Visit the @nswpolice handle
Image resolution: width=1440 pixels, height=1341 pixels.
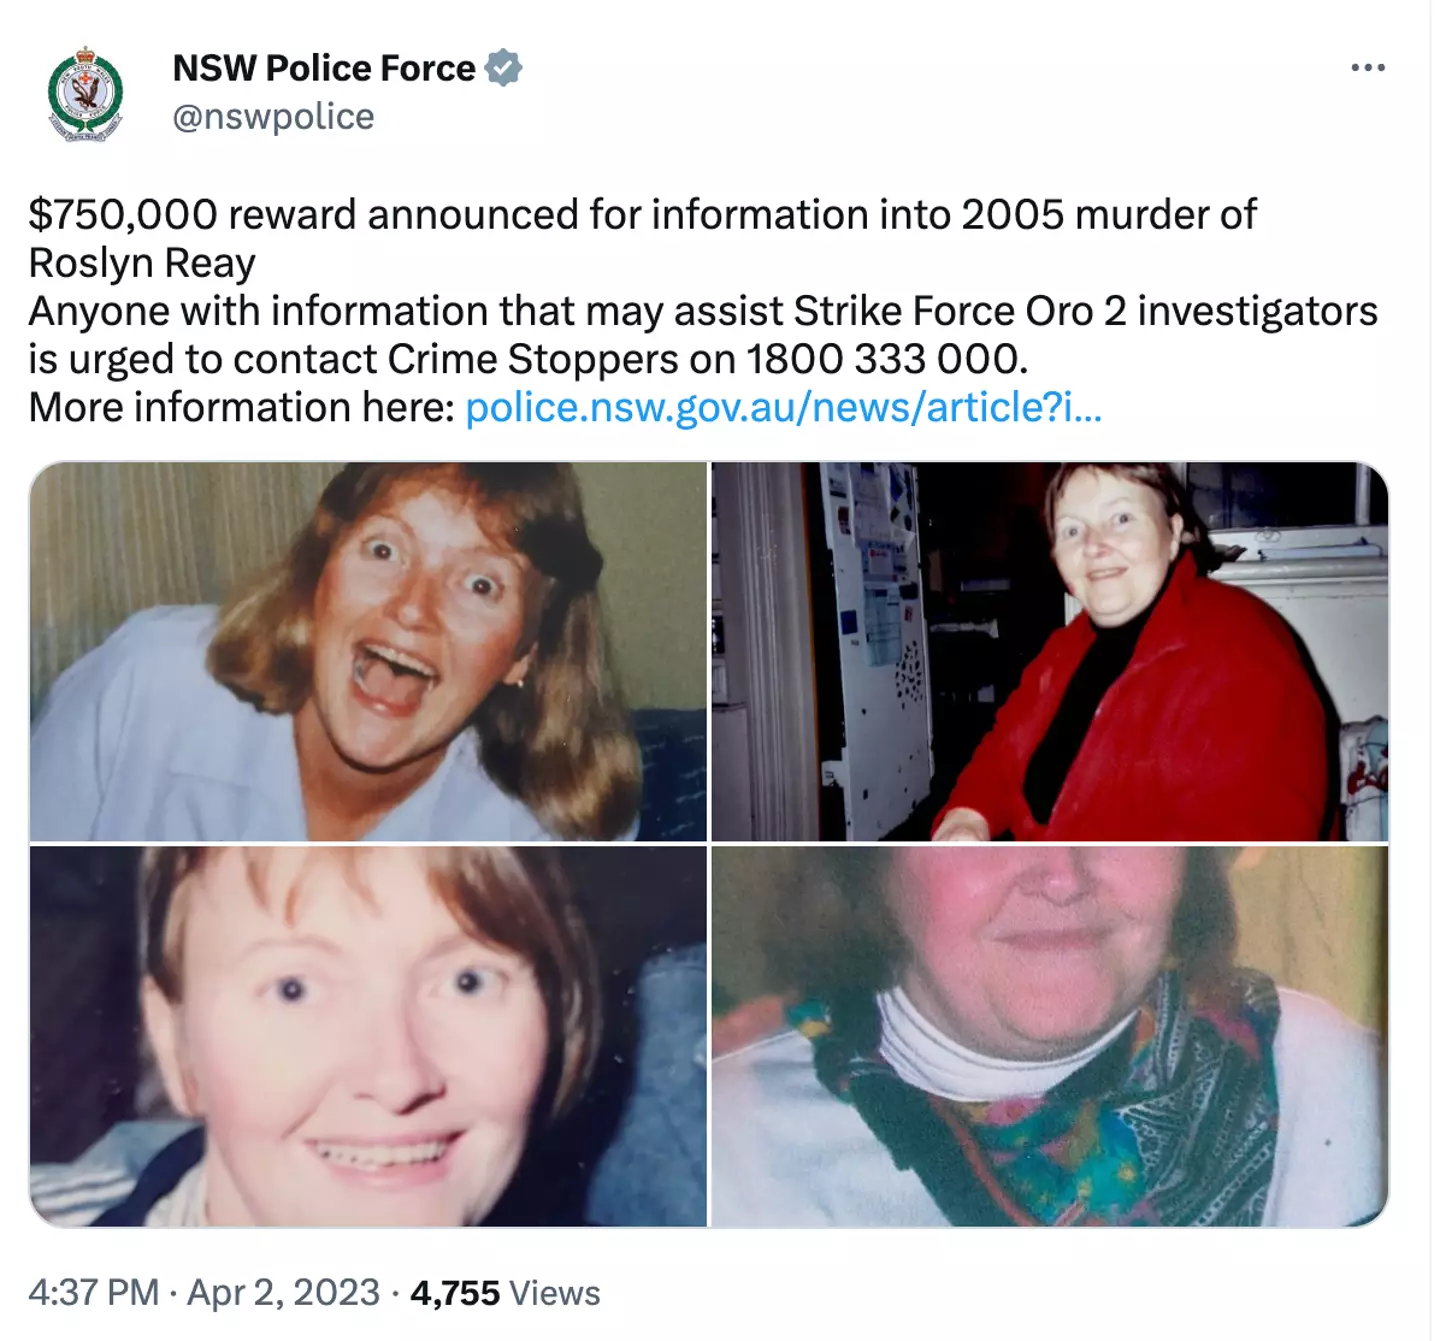point(273,117)
